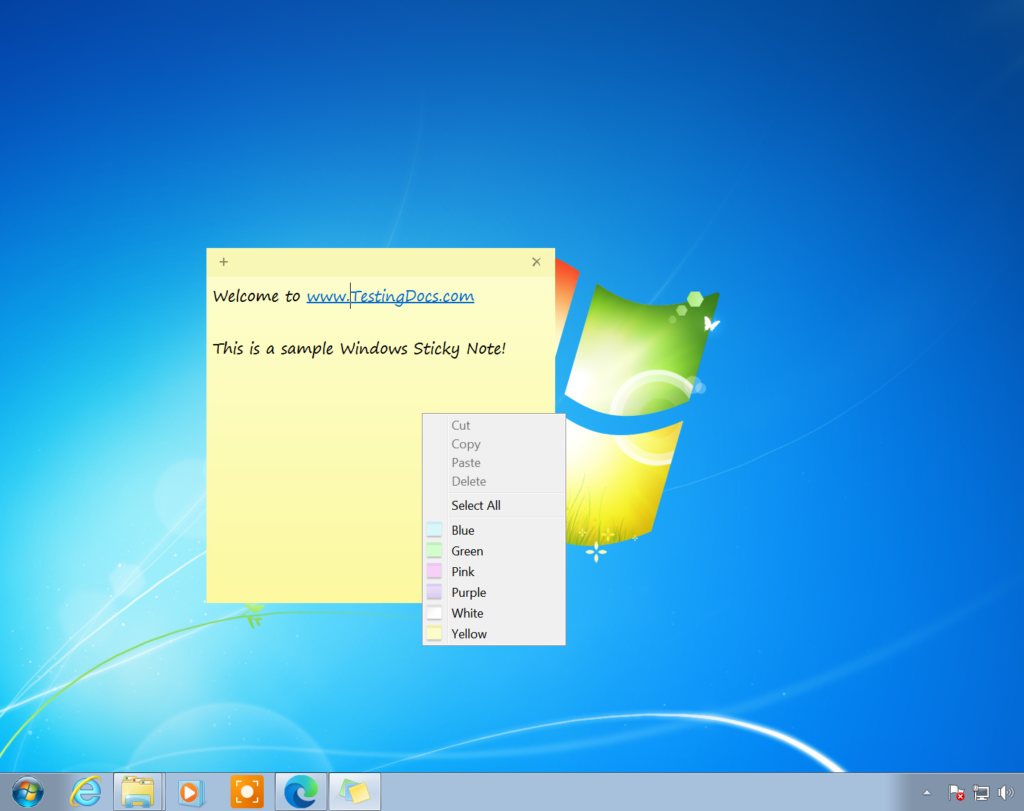Open Sticky Notes from the taskbar
Viewport: 1024px width, 811px height.
[355, 790]
